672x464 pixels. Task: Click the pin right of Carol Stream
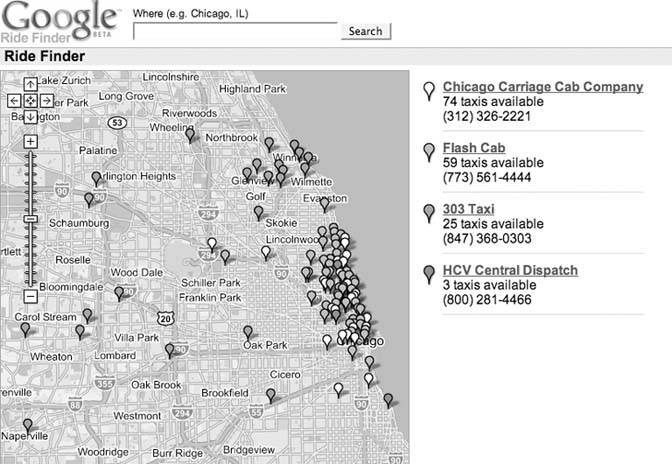[87, 316]
